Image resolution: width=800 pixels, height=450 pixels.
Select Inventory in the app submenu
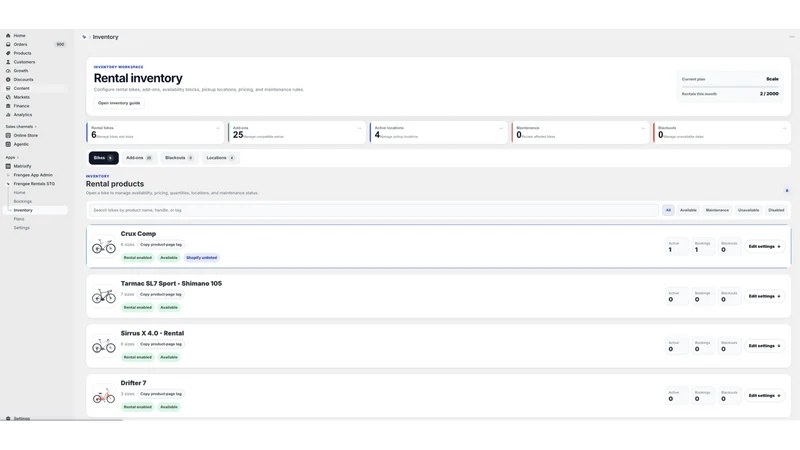pyautogui.click(x=36, y=210)
